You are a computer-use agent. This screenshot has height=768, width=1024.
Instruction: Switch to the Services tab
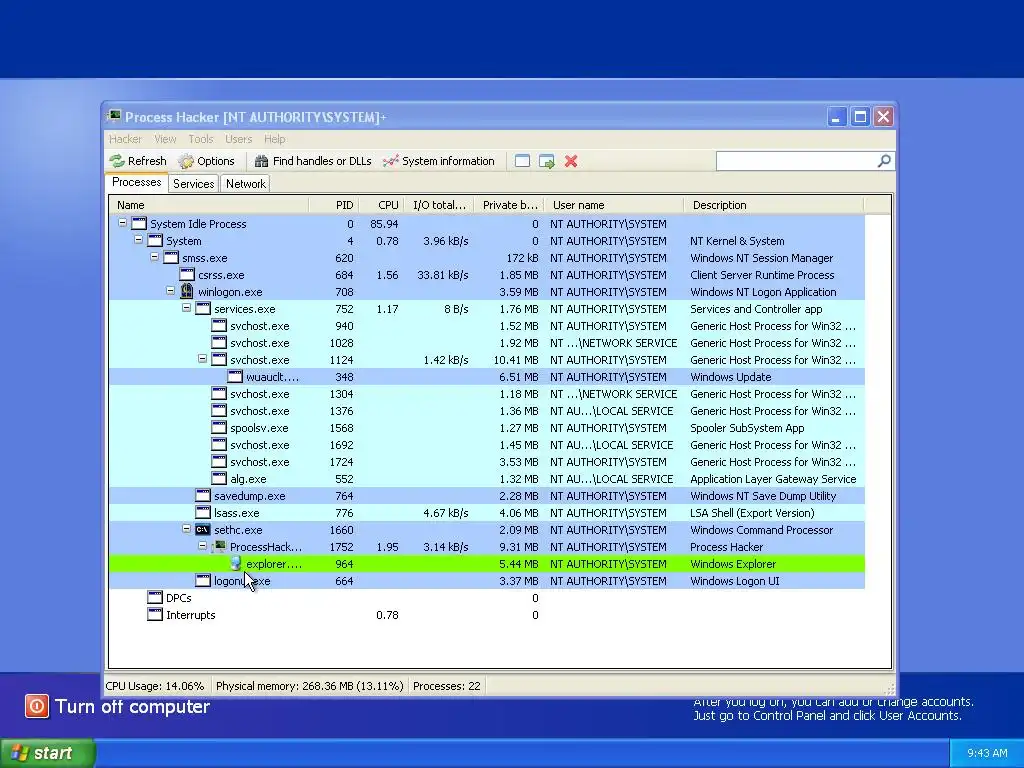(193, 184)
